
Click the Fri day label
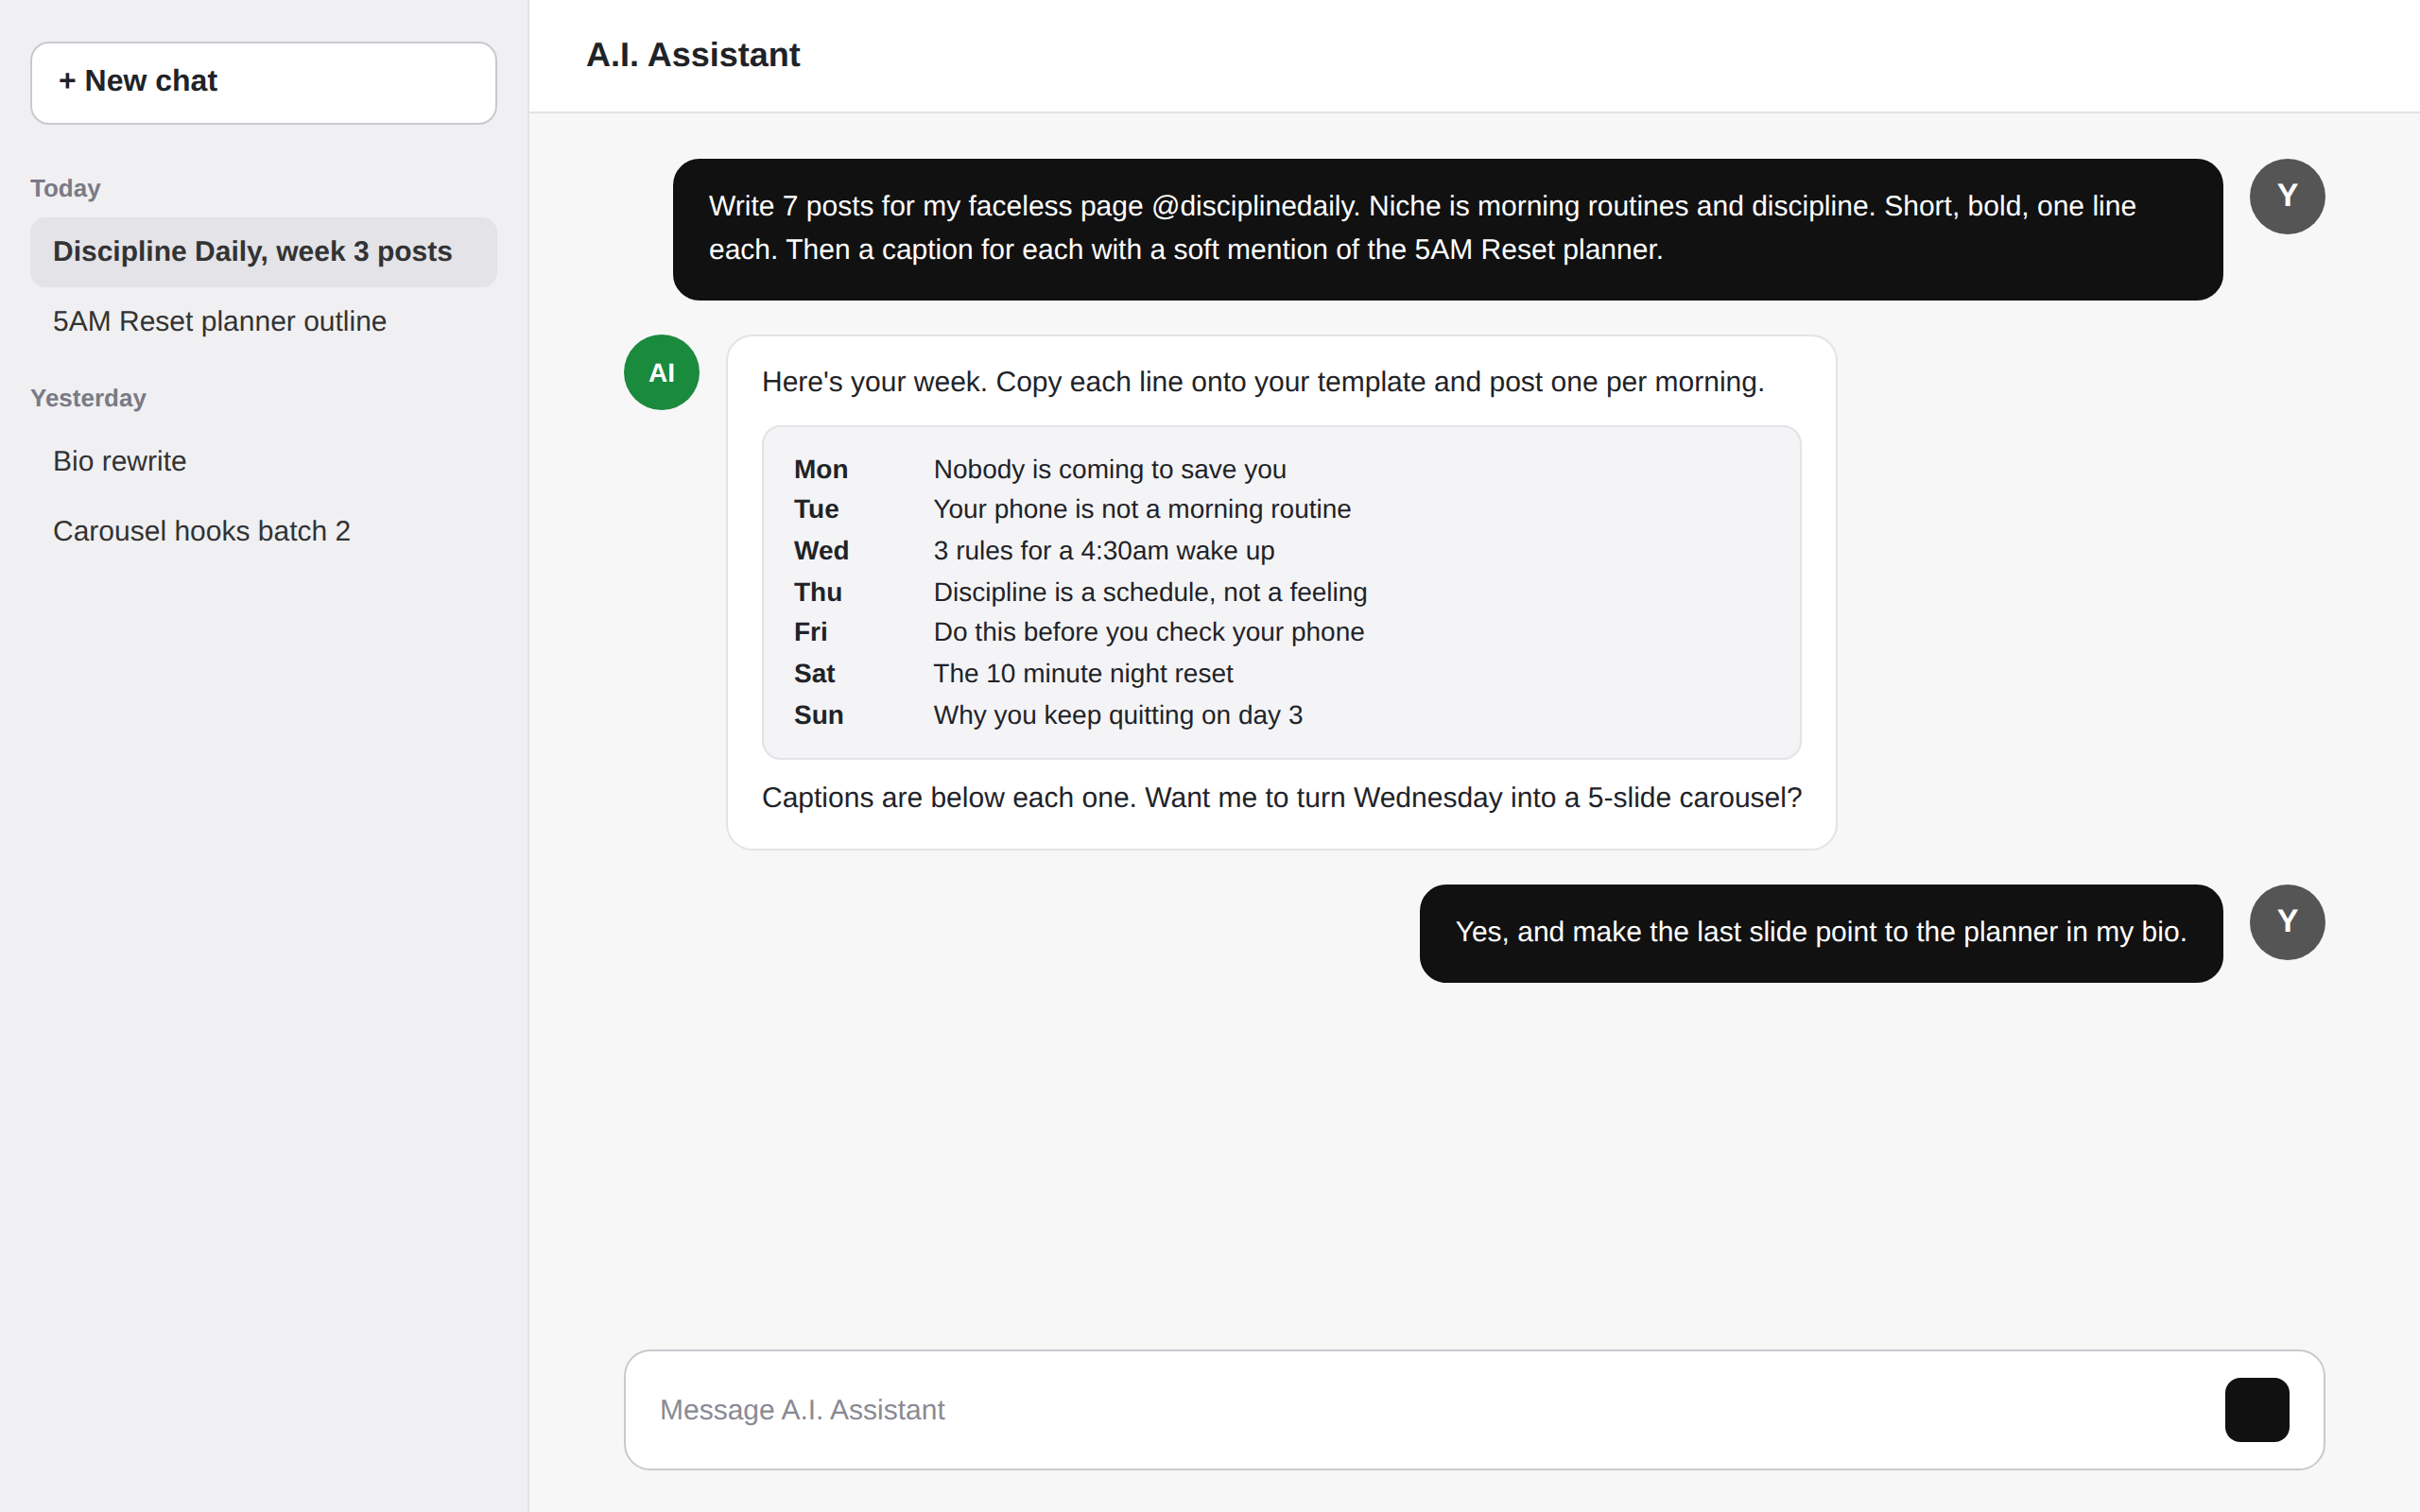coord(811,632)
